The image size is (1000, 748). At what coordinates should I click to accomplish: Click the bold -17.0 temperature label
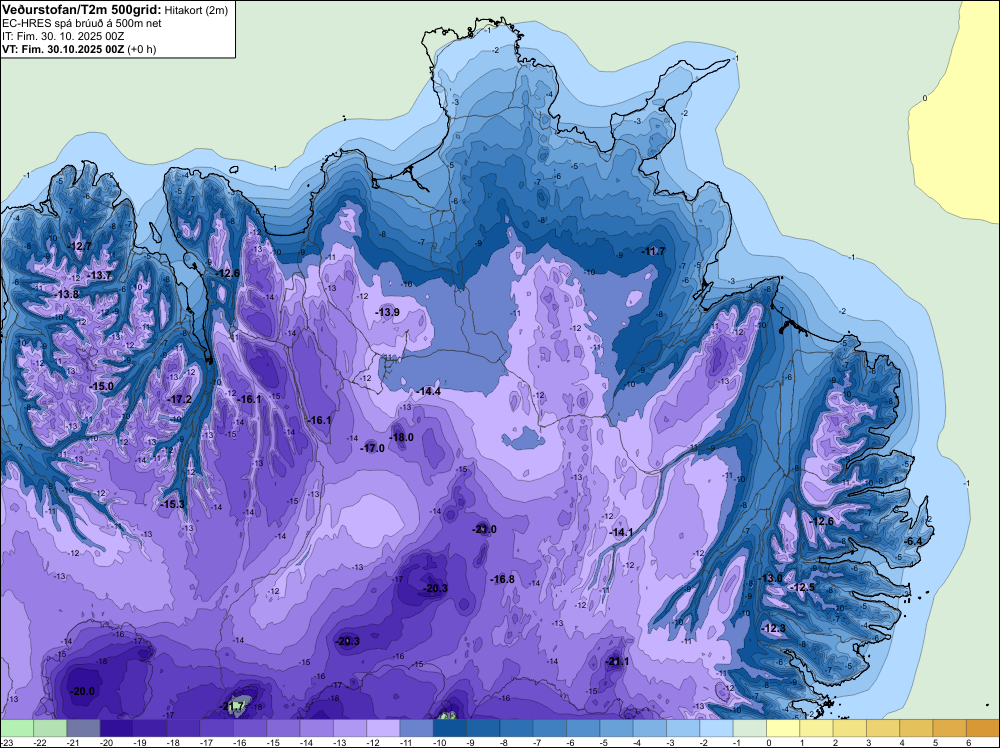[x=372, y=448]
